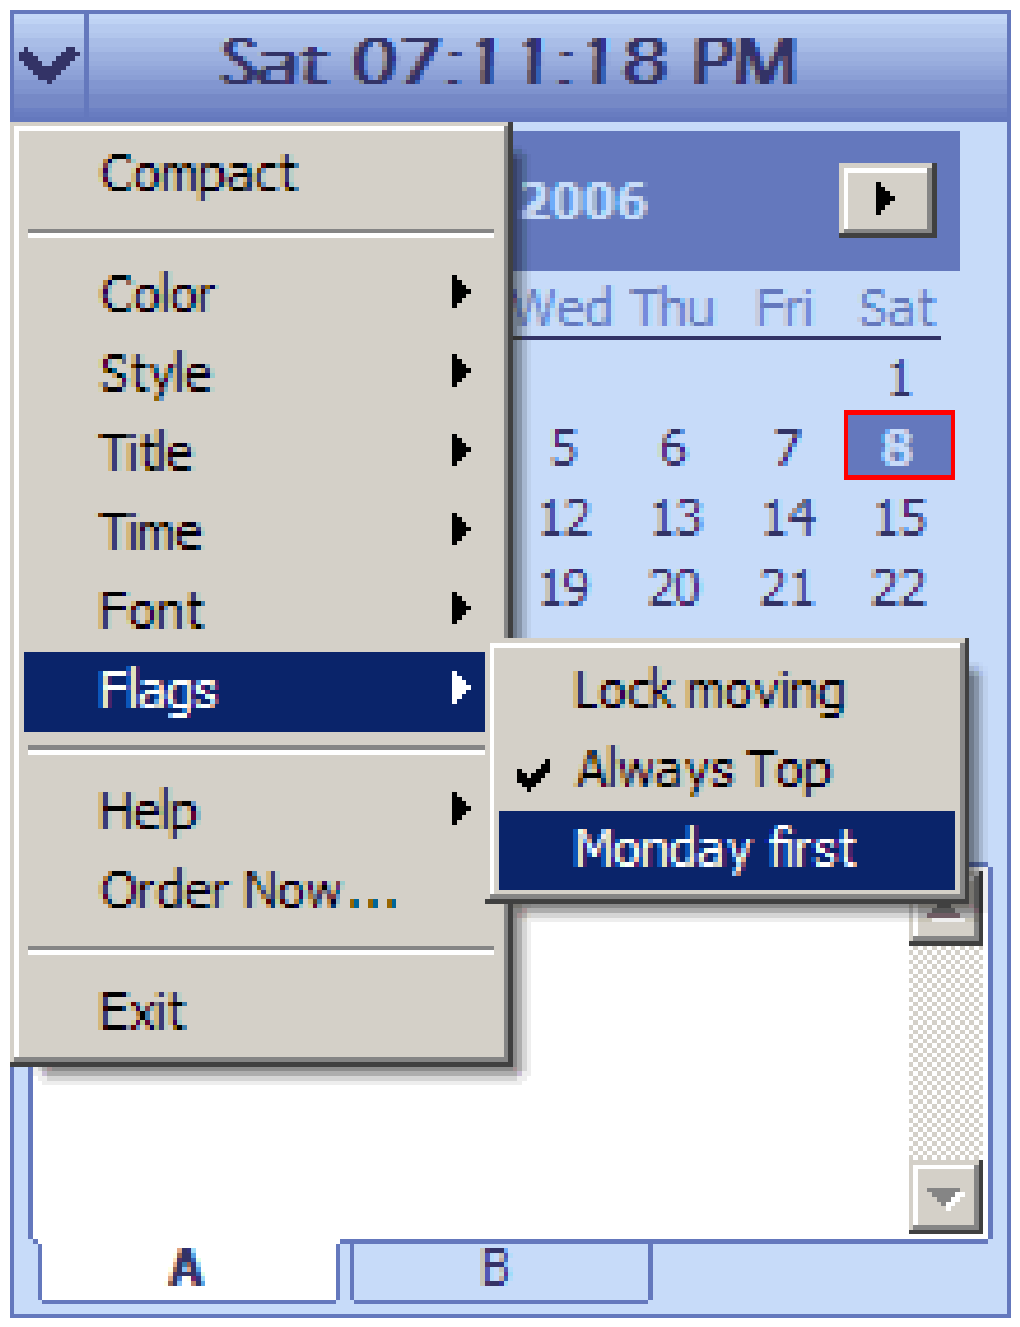Viewport: 1020px width, 1327px height.
Task: Click the dropdown chevron in the title bar
Action: [x=48, y=64]
